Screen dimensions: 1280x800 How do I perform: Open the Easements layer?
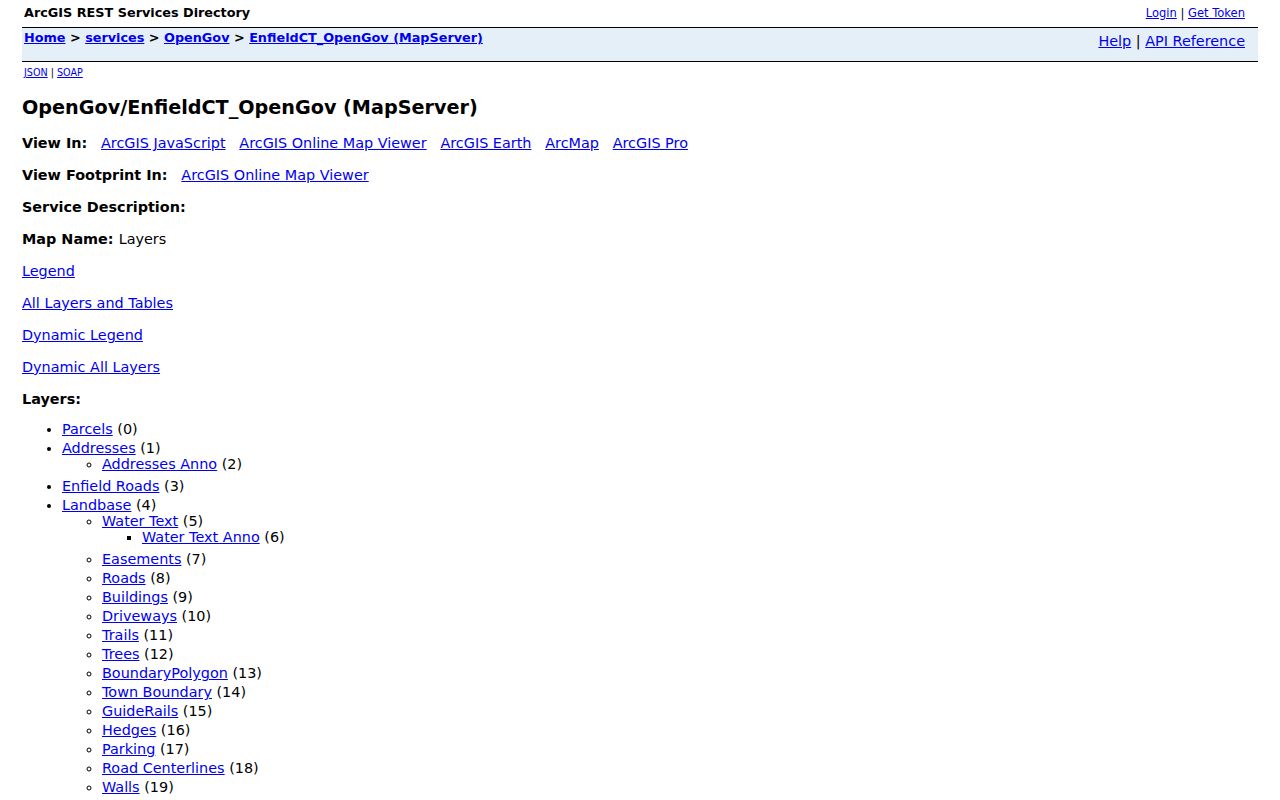142,559
